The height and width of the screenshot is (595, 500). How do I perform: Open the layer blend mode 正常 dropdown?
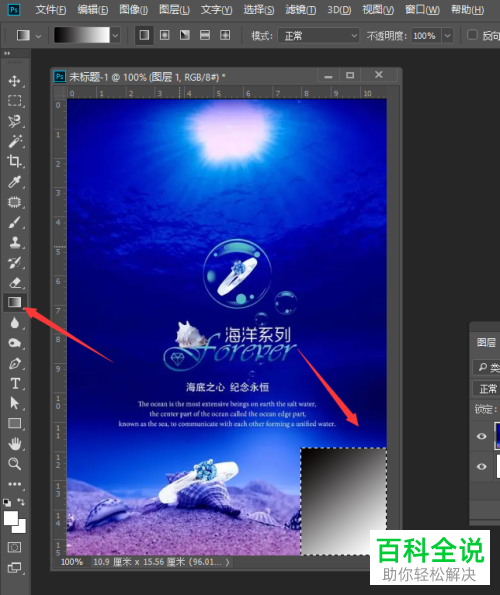487,389
